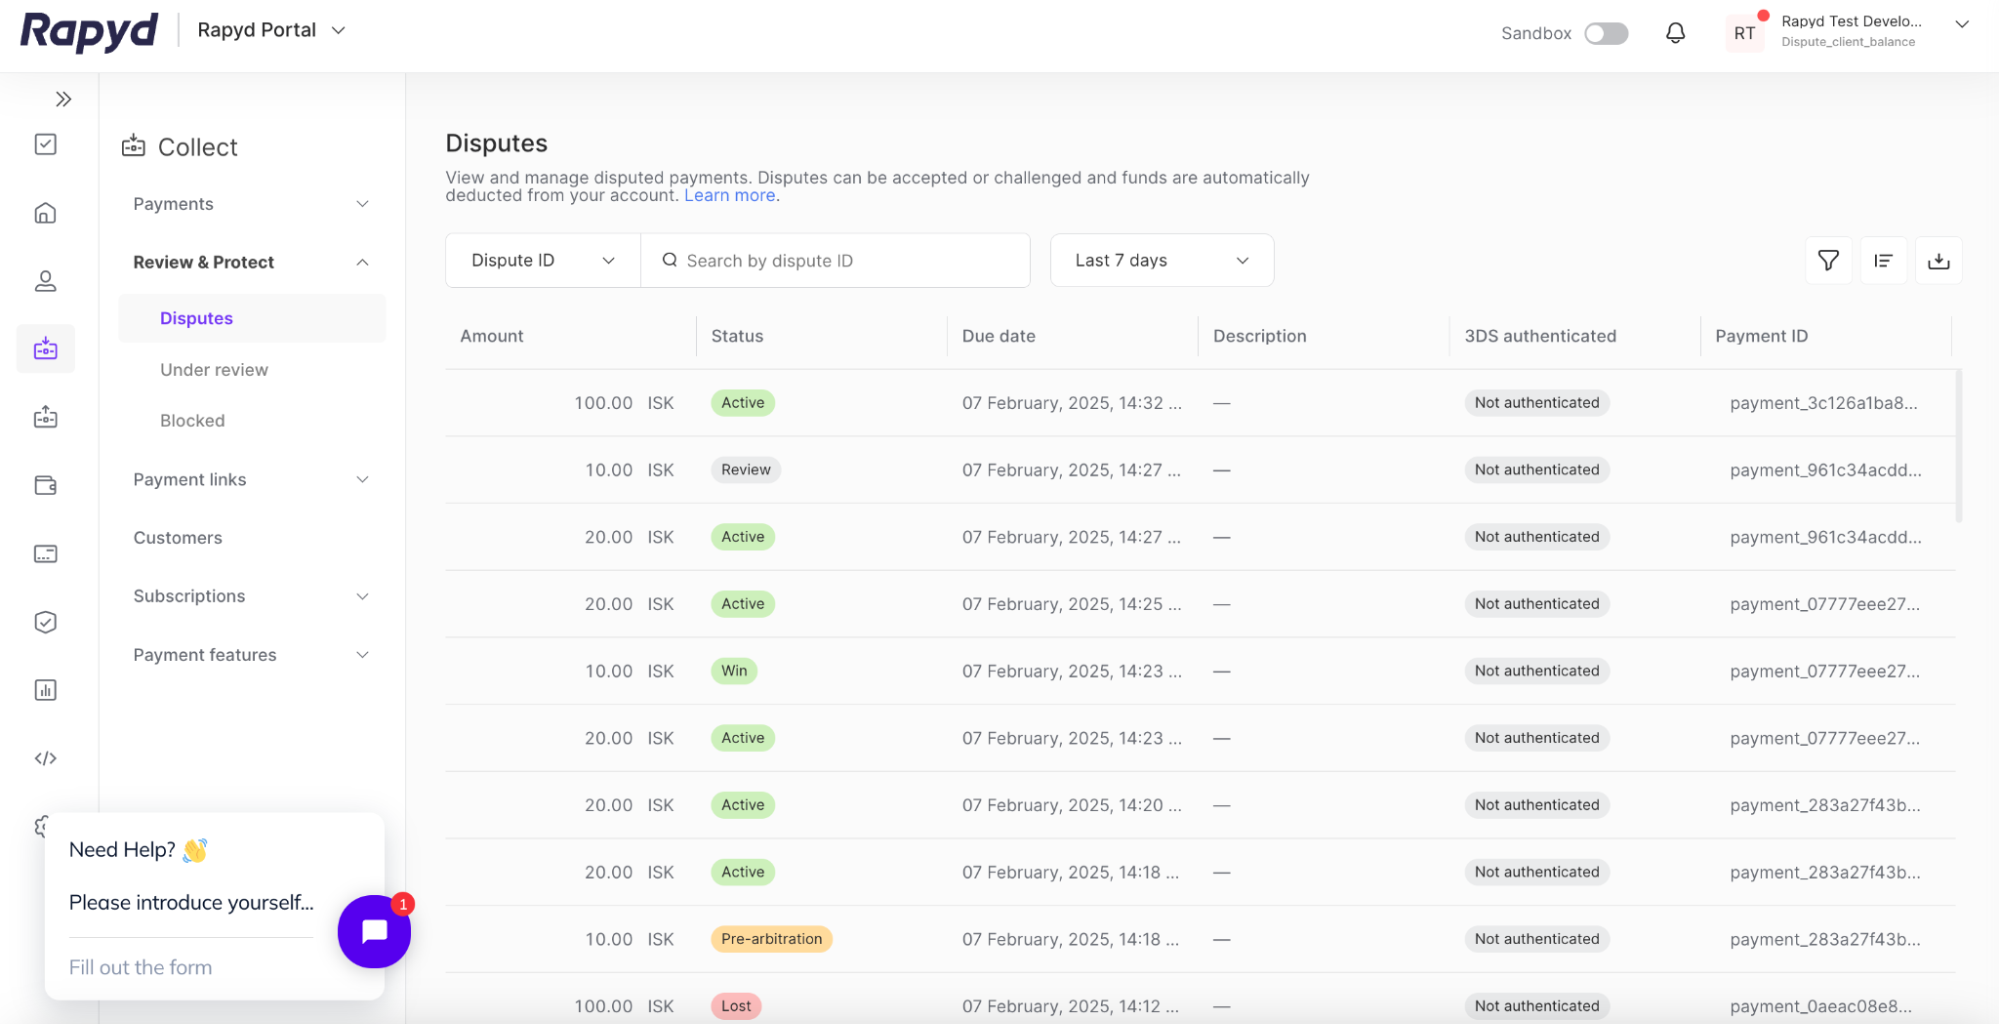Open the Rapyd Portal switcher
Screen dimensions: 1999x1024
[x=271, y=30]
